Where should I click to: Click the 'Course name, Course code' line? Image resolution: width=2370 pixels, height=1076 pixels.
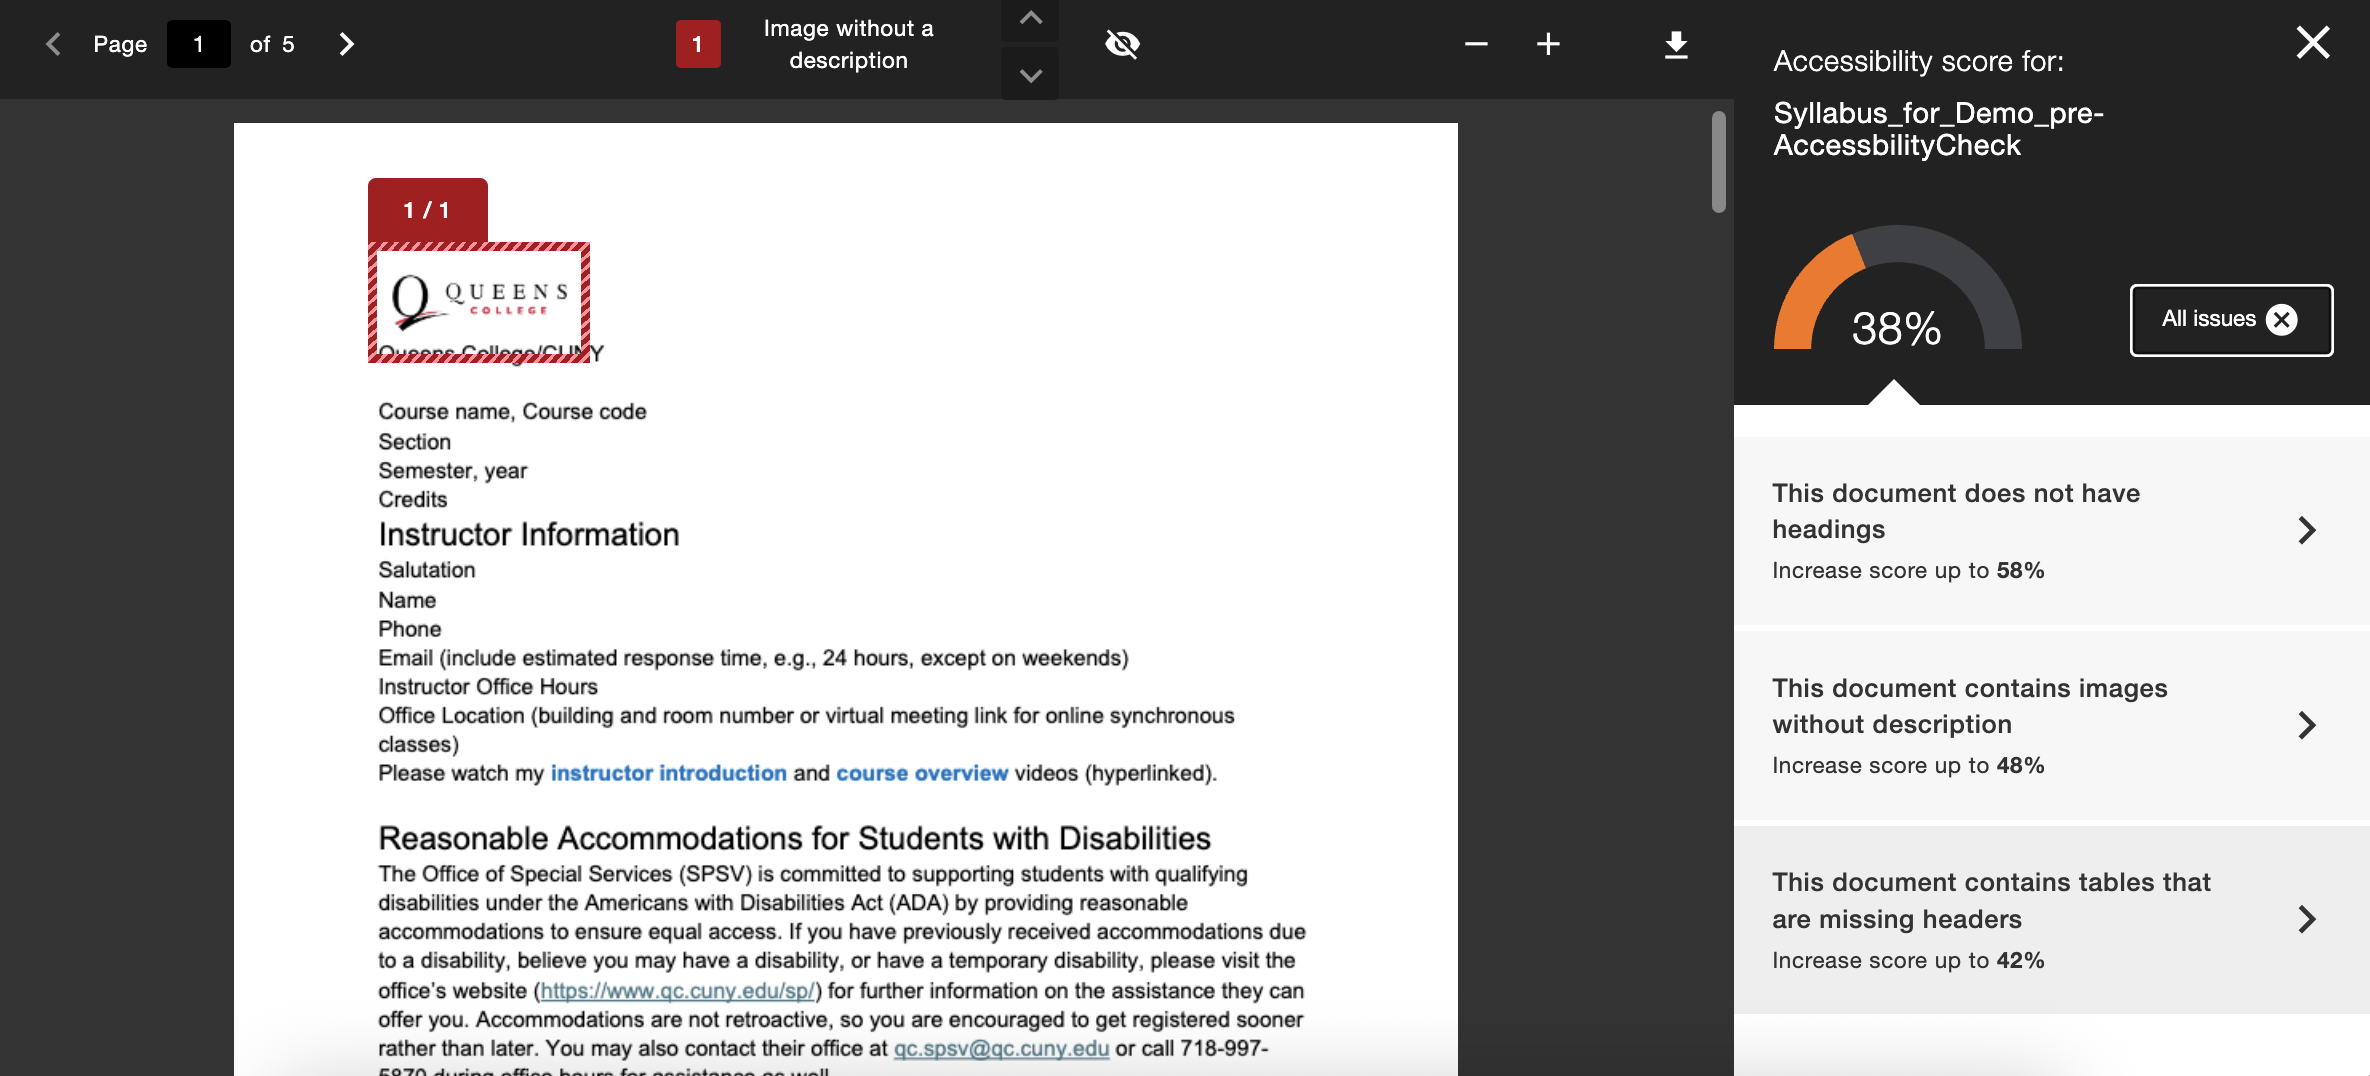coord(512,412)
